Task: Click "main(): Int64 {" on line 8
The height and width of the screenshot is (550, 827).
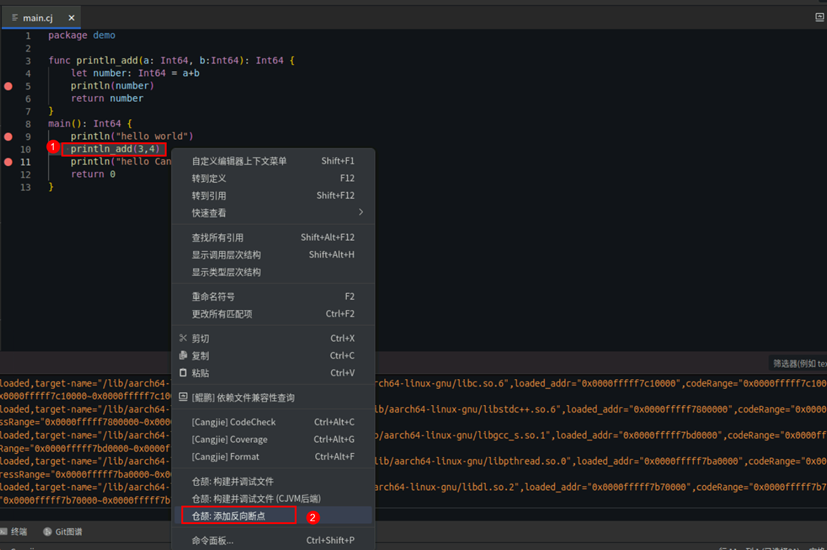Action: (90, 124)
